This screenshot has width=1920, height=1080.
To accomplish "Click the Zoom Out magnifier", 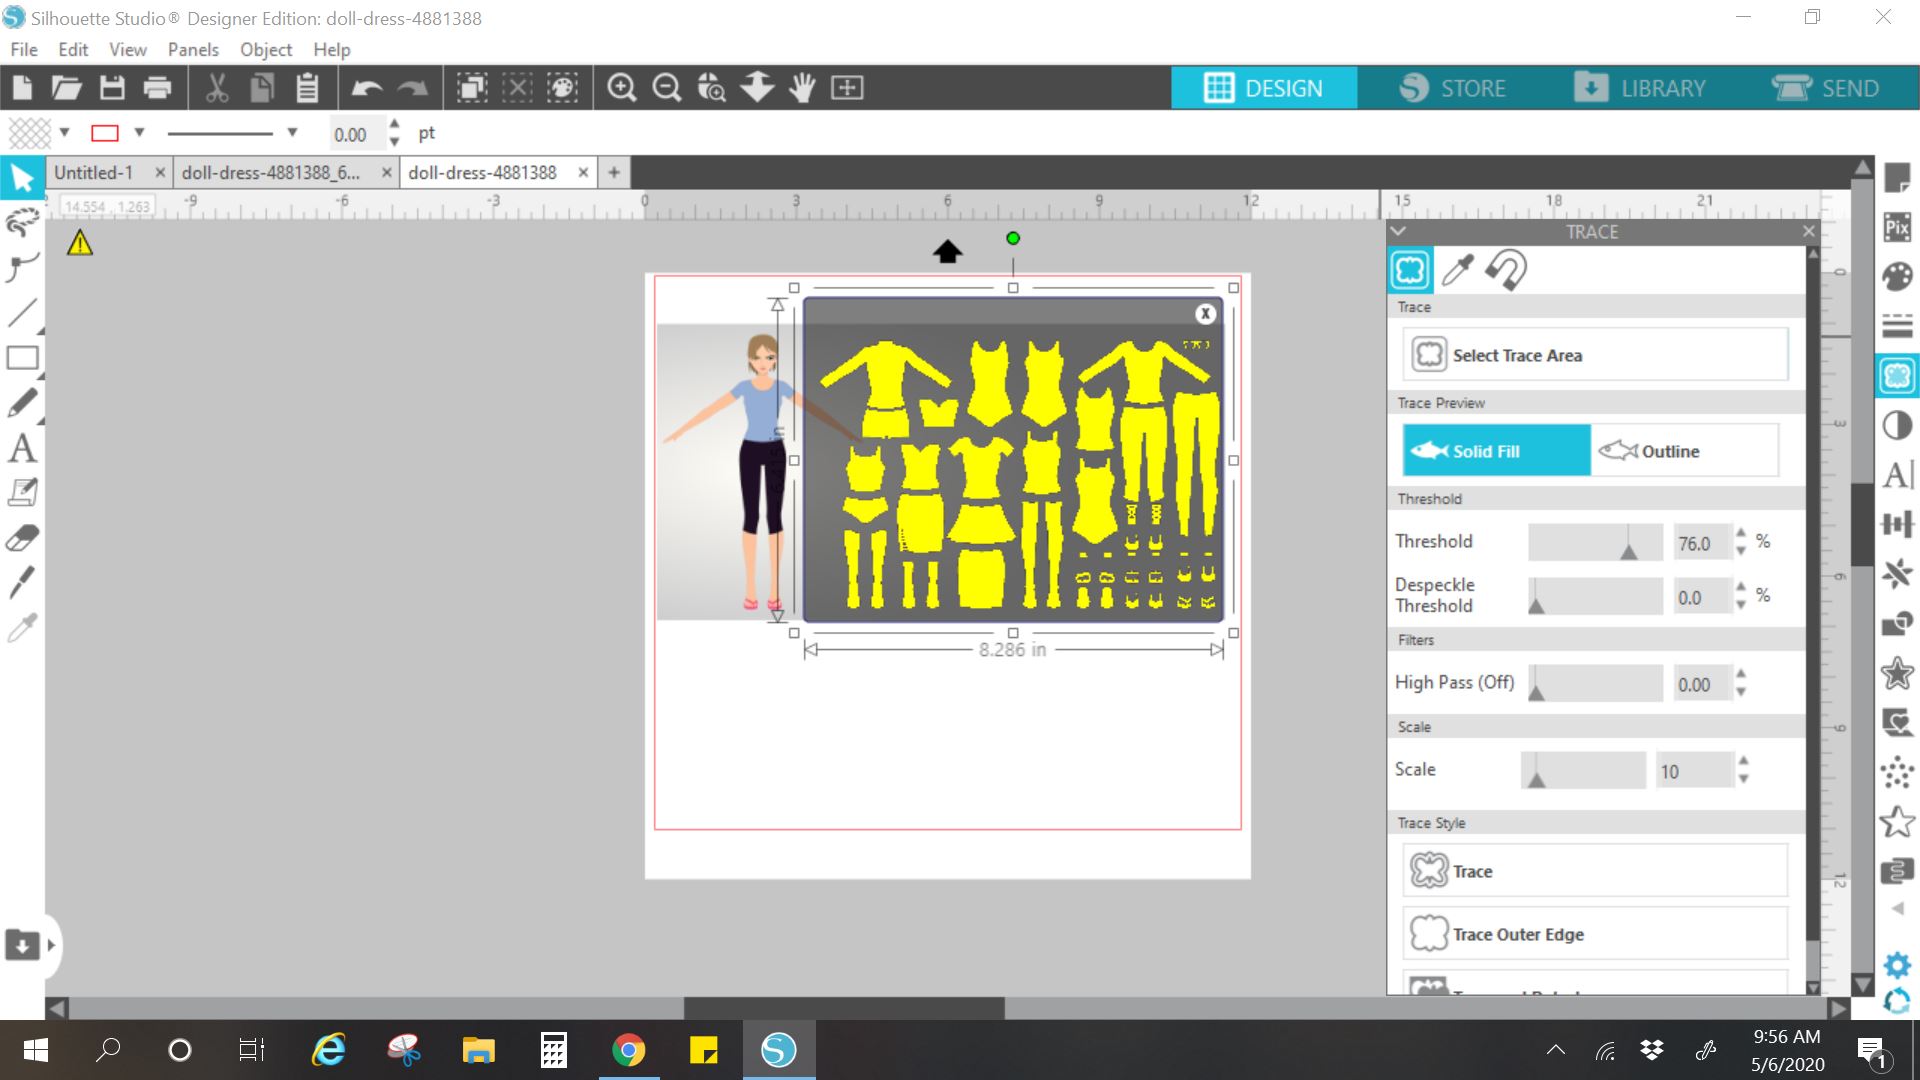I will click(x=667, y=88).
